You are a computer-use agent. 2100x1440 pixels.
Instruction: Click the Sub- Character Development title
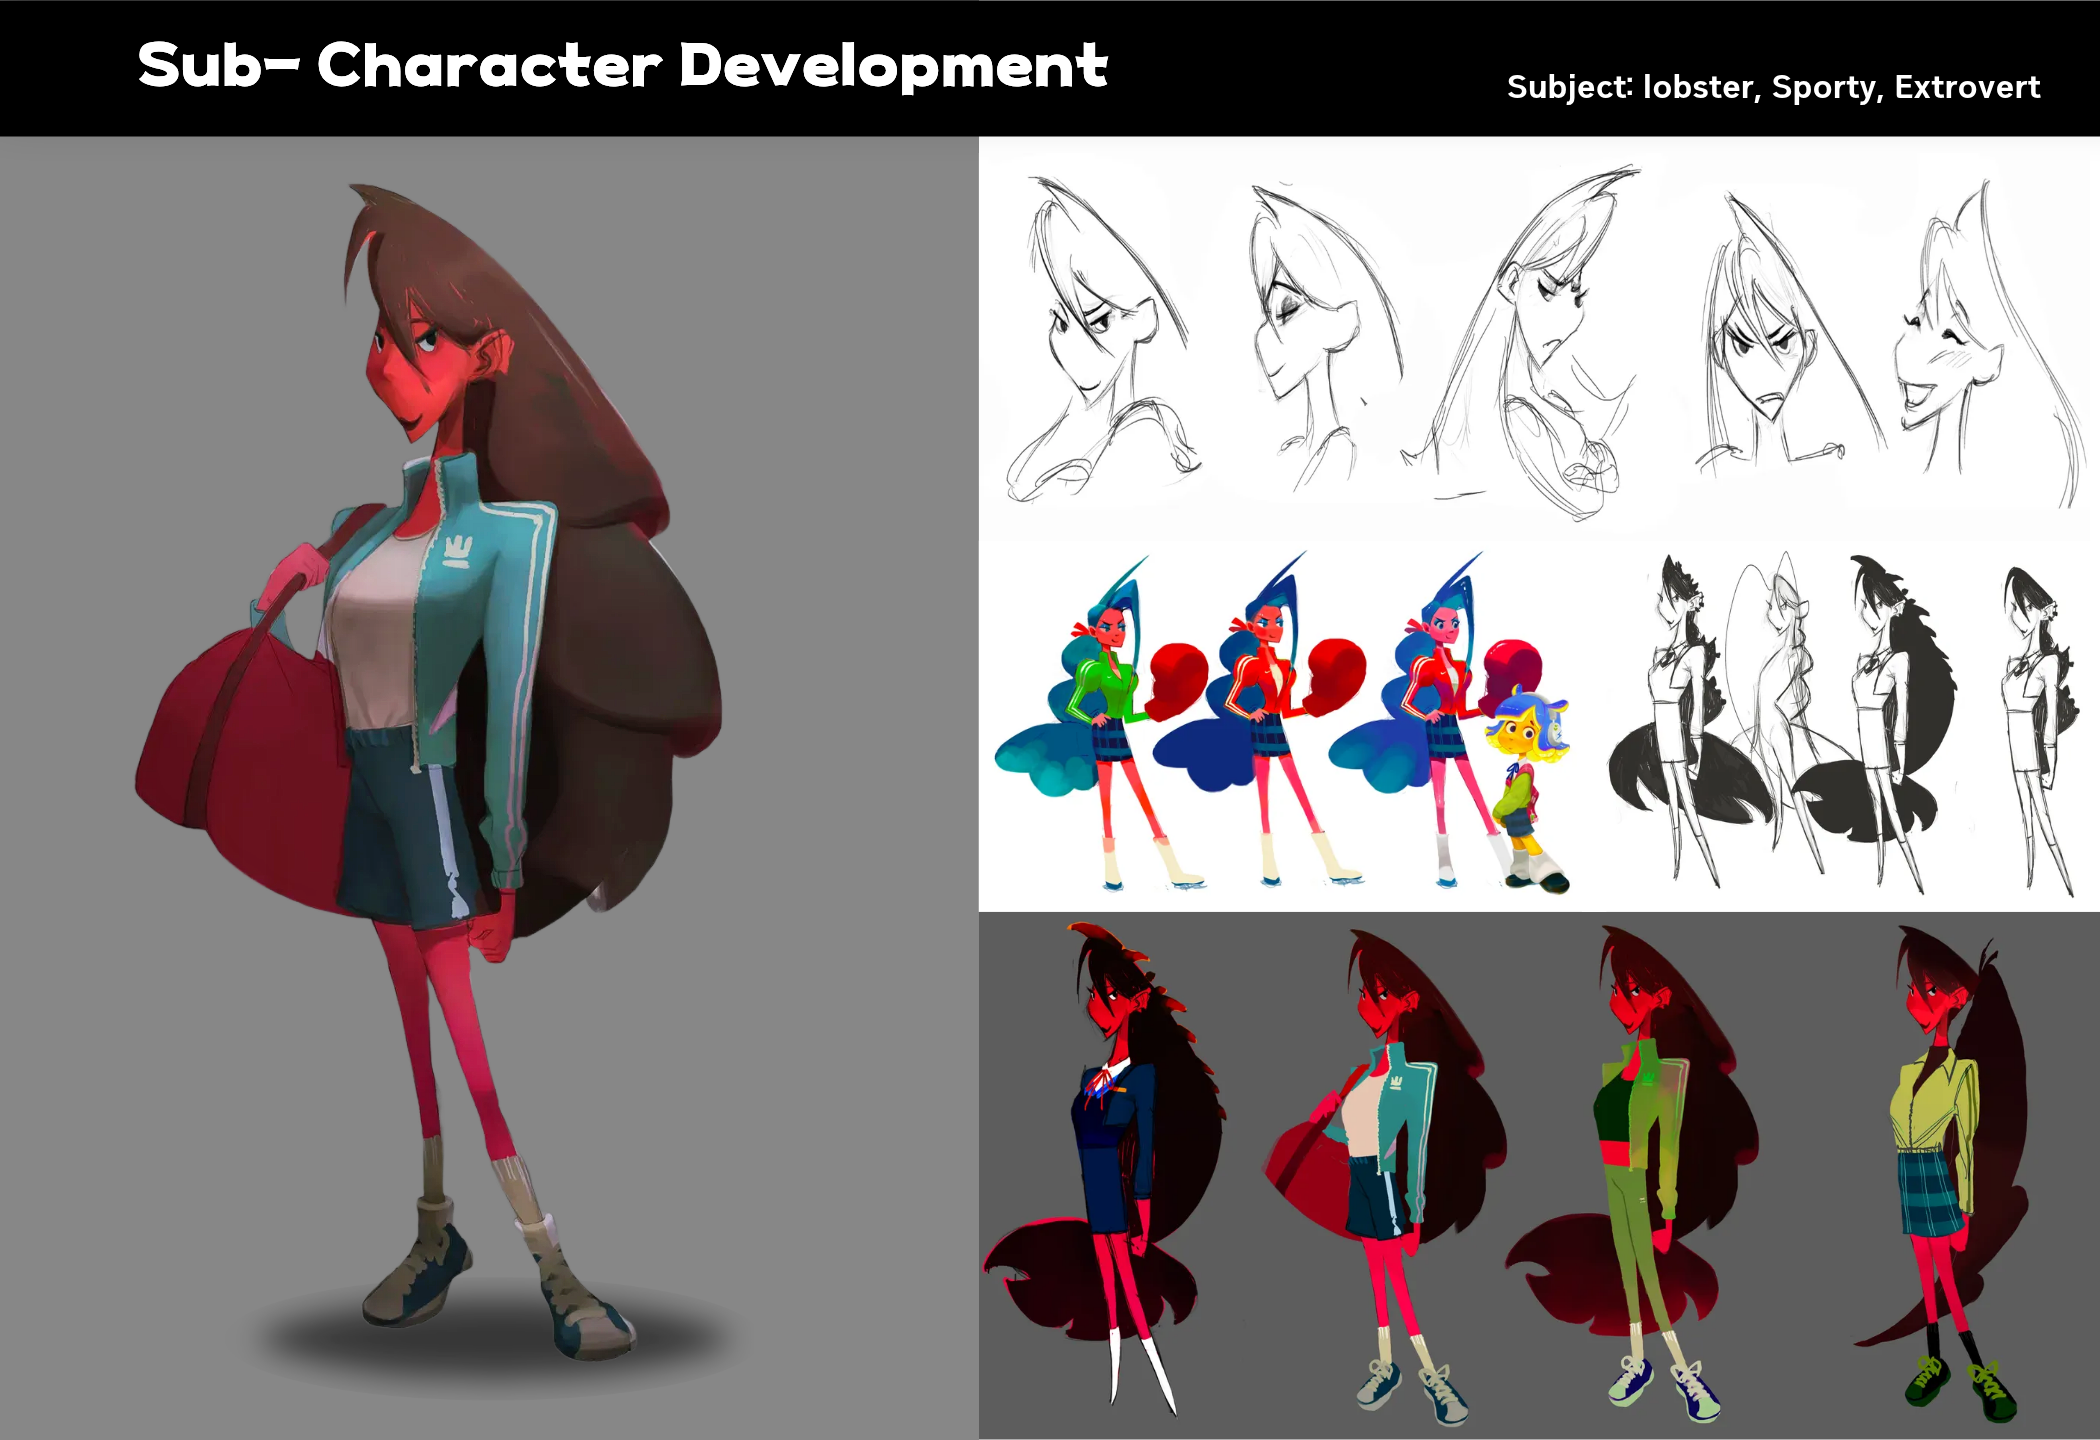tap(622, 66)
